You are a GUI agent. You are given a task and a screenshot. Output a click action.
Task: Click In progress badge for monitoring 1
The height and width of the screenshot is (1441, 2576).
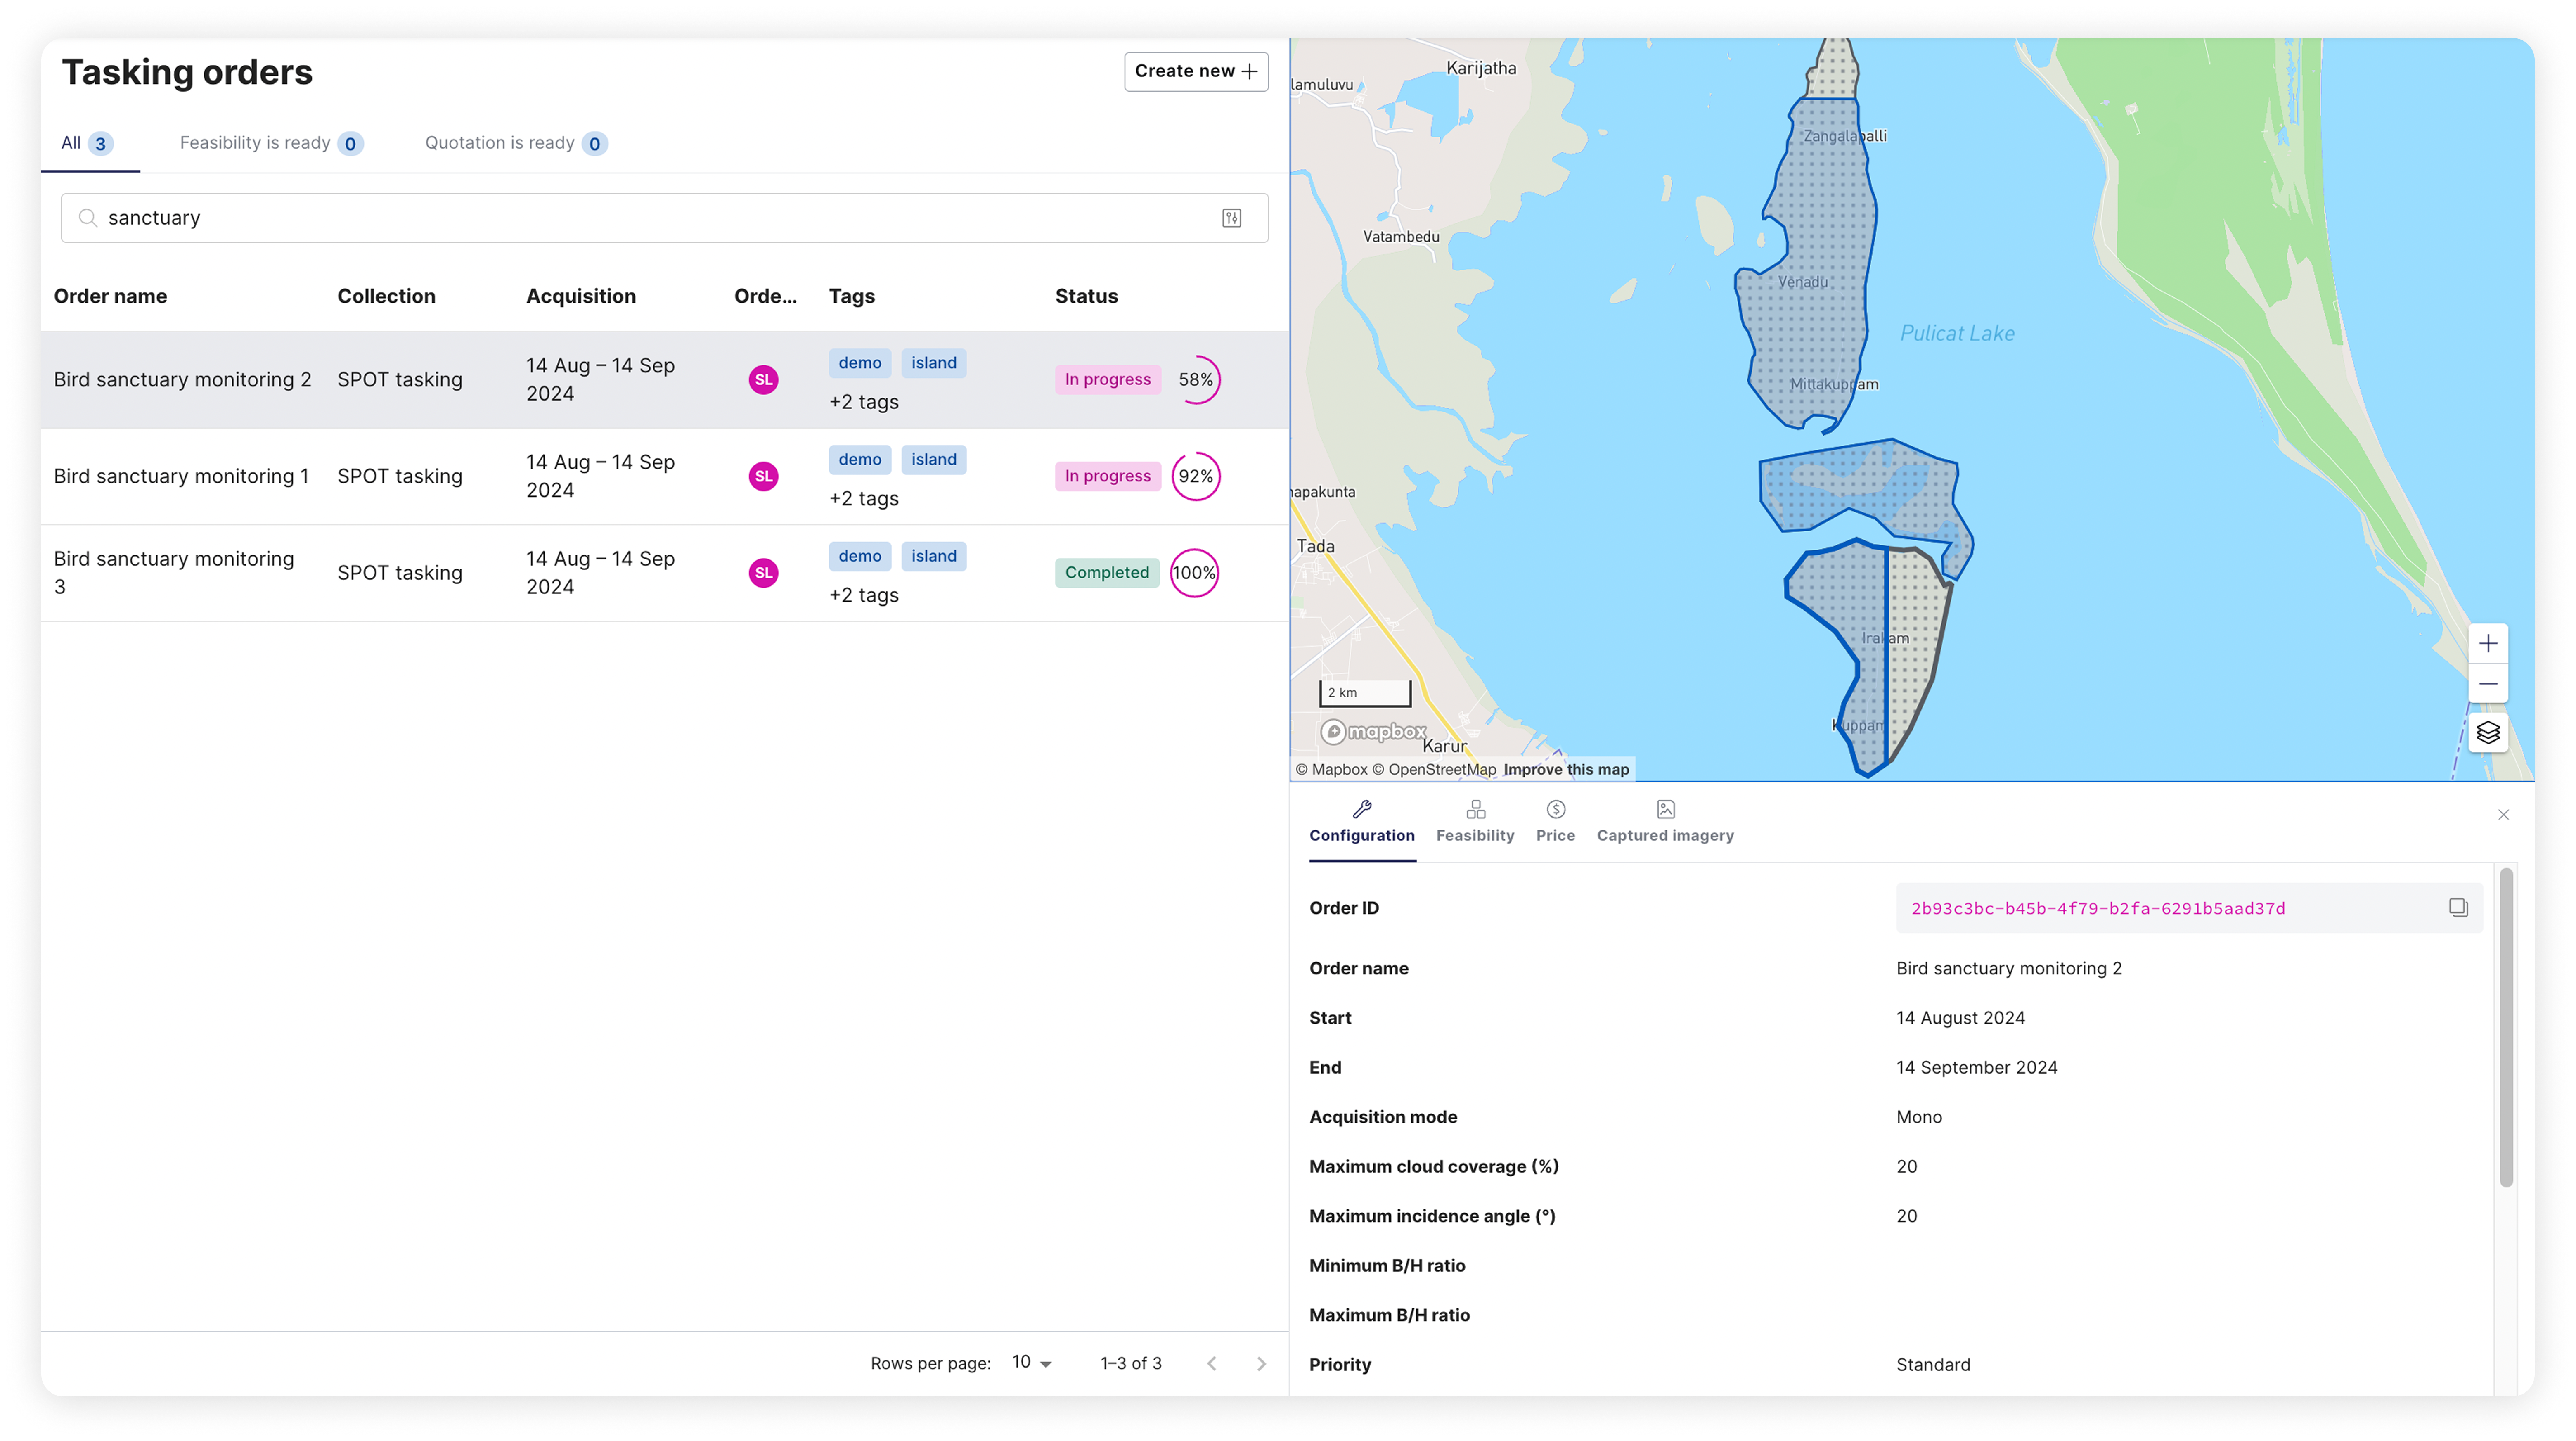[1107, 477]
